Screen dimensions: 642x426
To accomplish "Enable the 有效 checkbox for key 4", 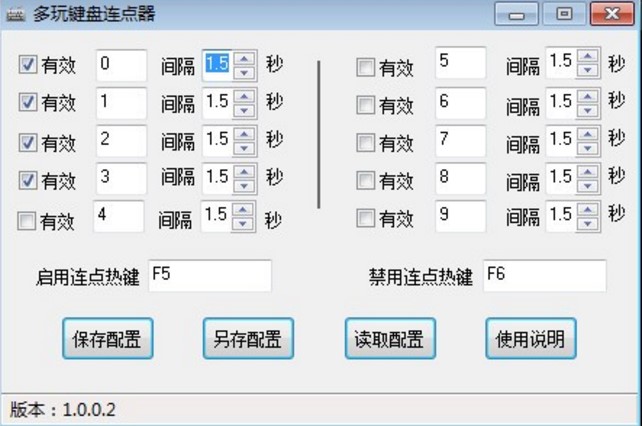I will [x=26, y=221].
